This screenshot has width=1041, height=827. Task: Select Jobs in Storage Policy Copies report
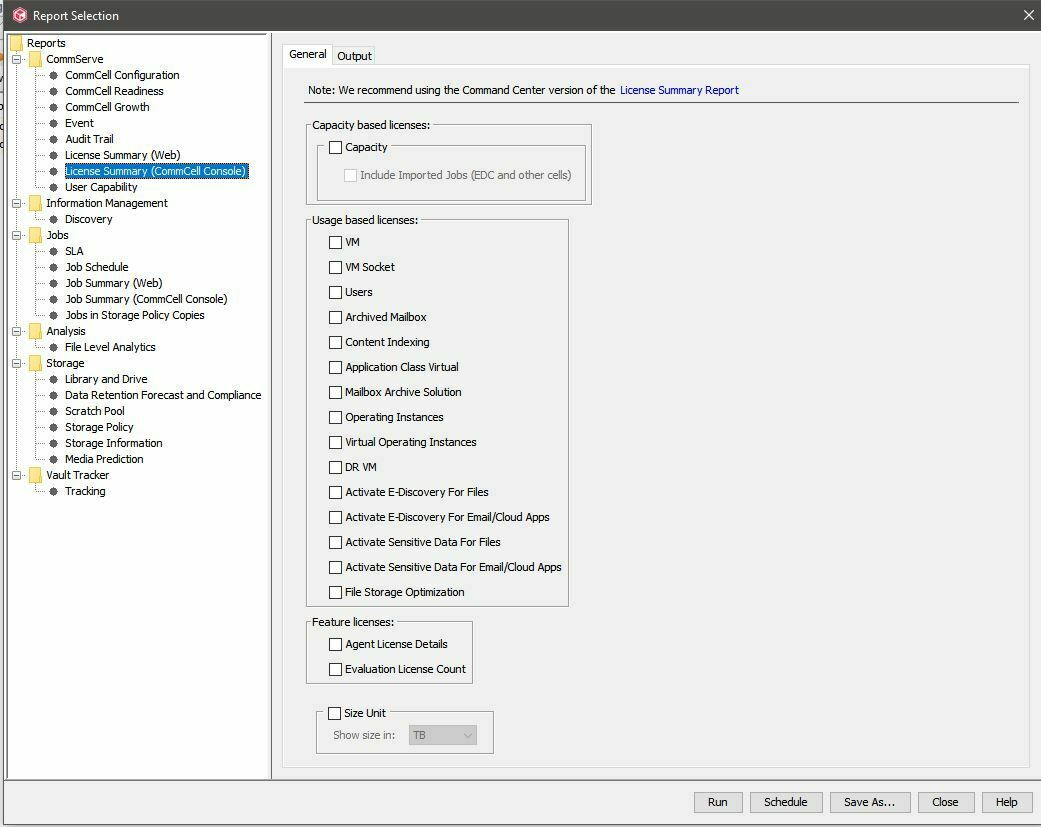click(135, 315)
